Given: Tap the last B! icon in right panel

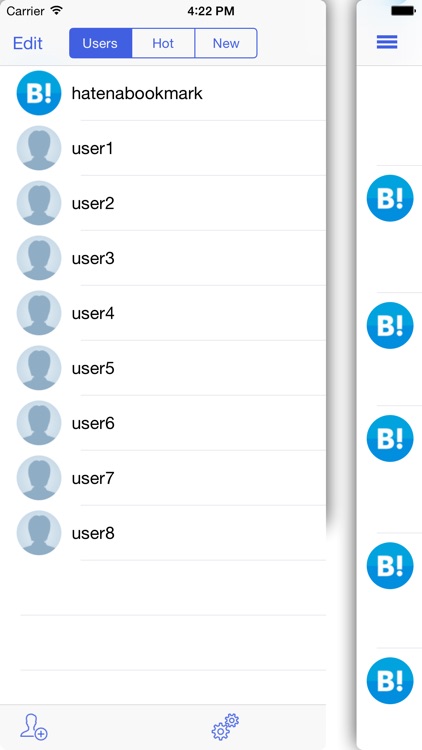Looking at the screenshot, I should tap(390, 681).
